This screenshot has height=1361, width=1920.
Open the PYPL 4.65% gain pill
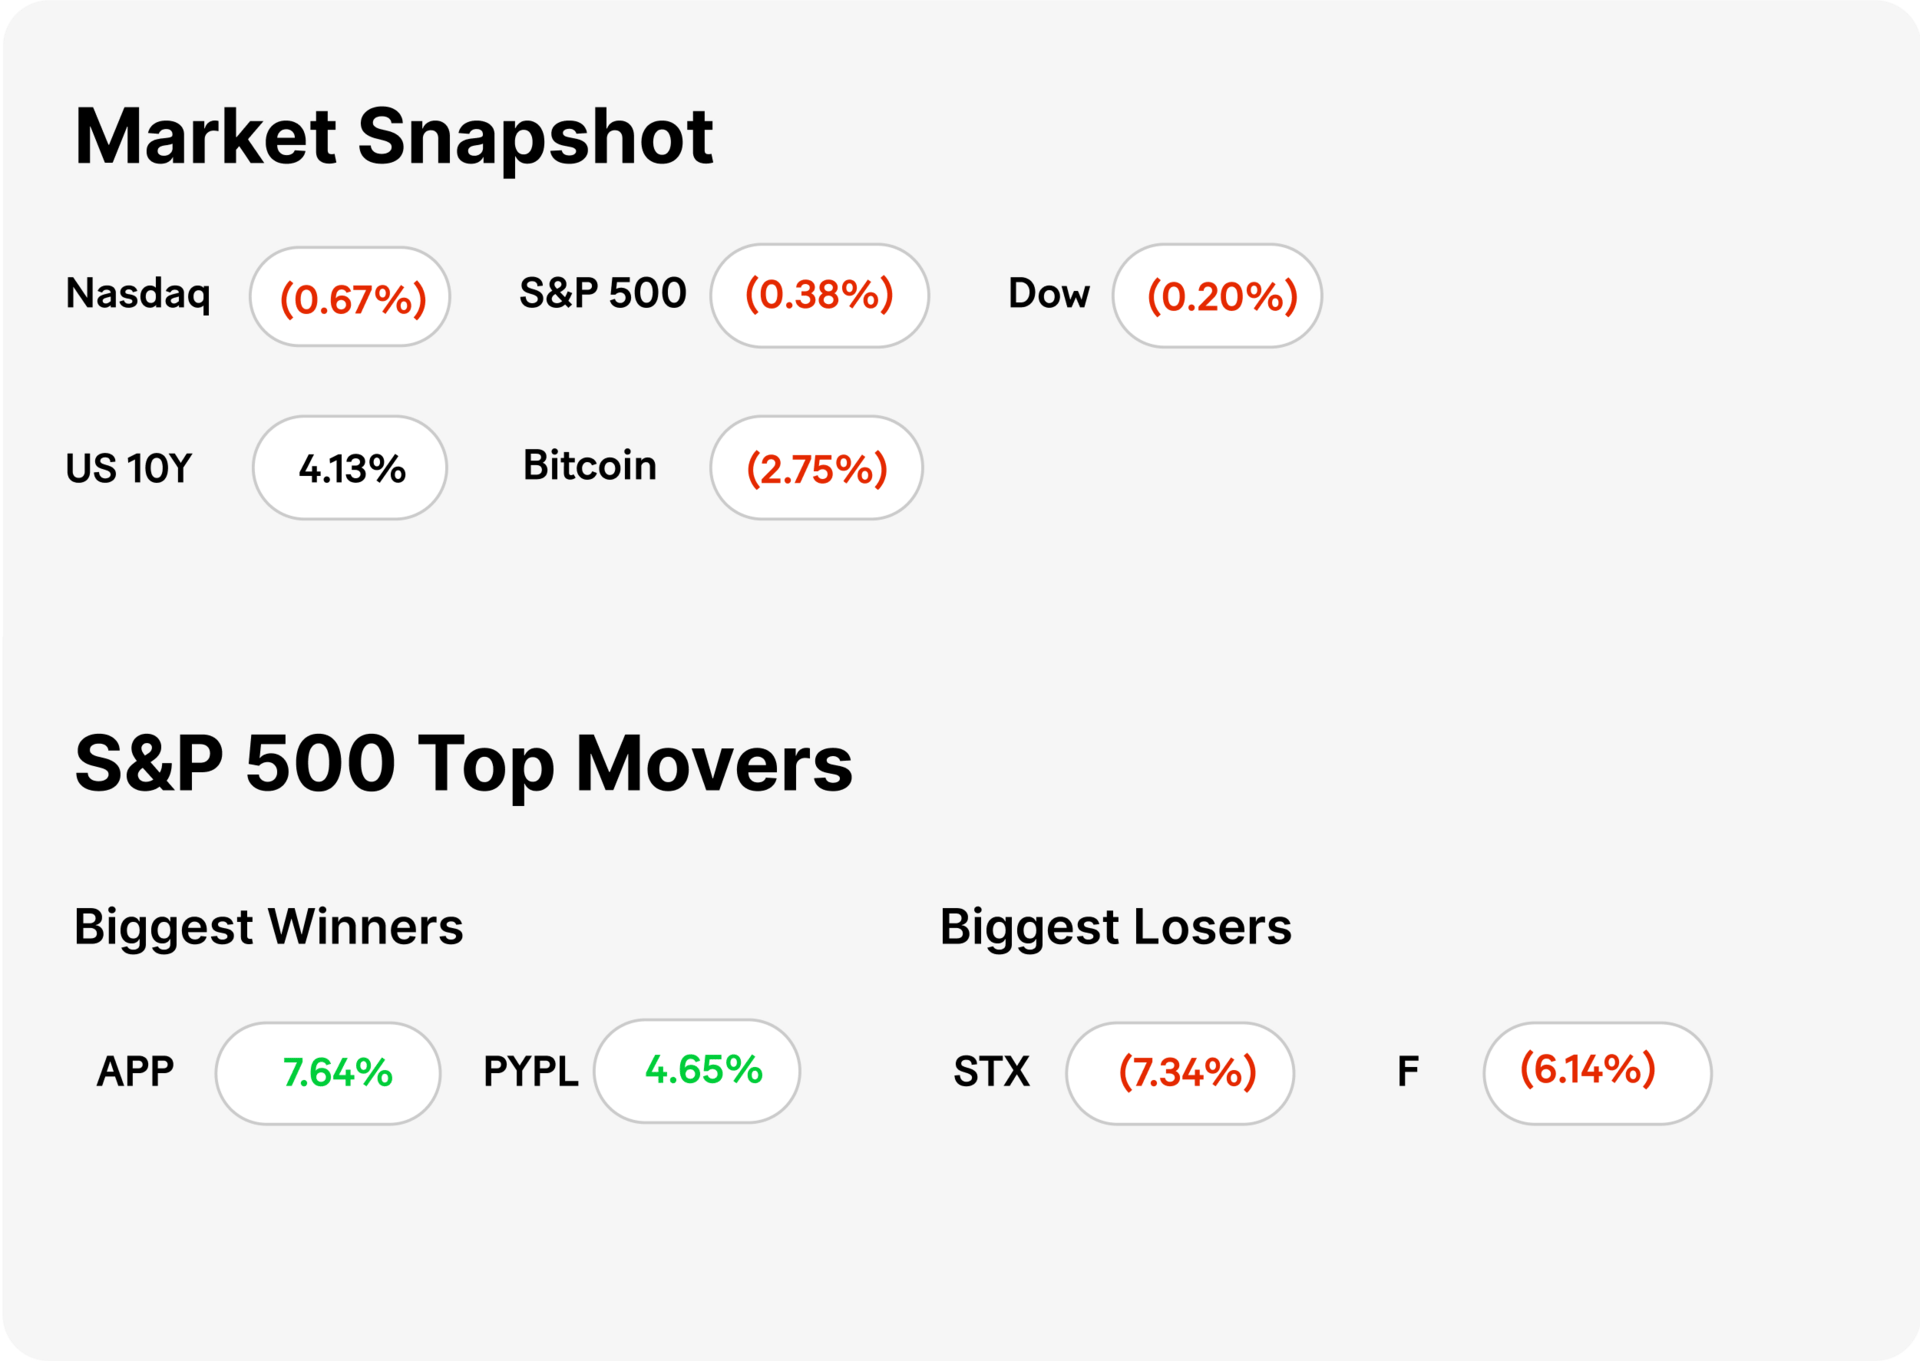point(697,1071)
